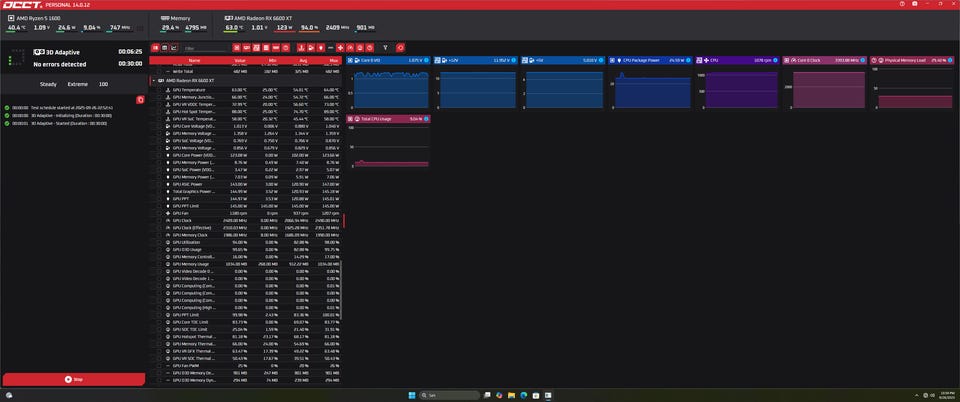Tick the checkbox for GPU Hot Spot Temperature row
This screenshot has height=402, width=960.
click(x=160, y=111)
